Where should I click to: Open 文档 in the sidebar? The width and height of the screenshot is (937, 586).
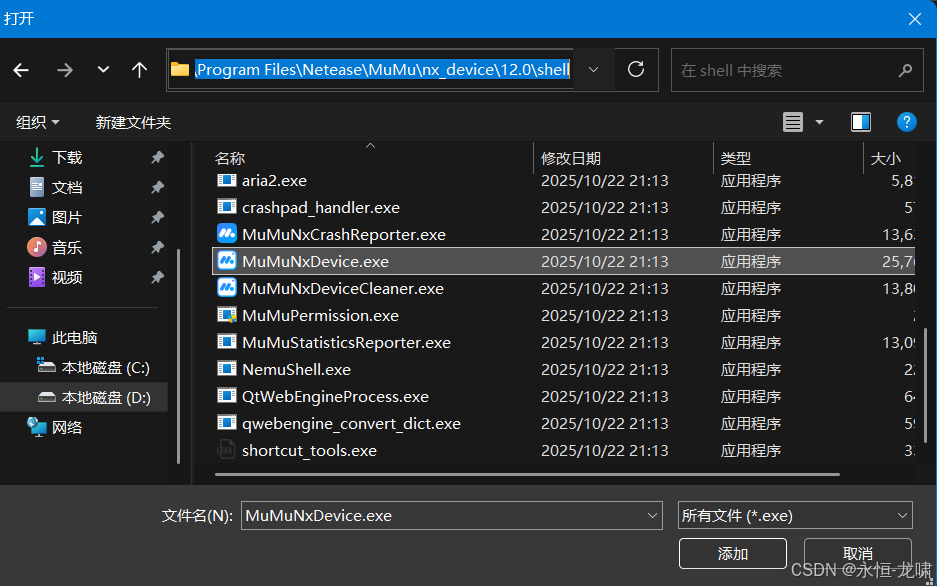pos(66,188)
